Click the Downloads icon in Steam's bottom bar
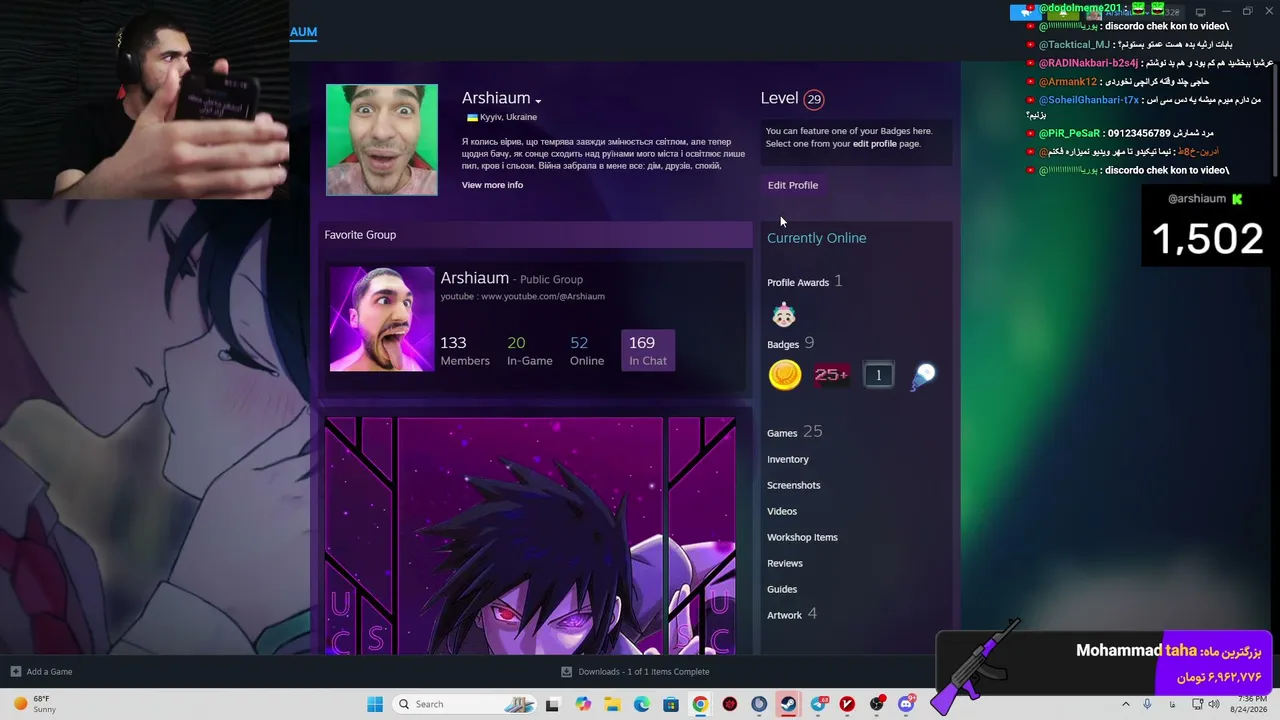The height and width of the screenshot is (720, 1280). pyautogui.click(x=566, y=671)
